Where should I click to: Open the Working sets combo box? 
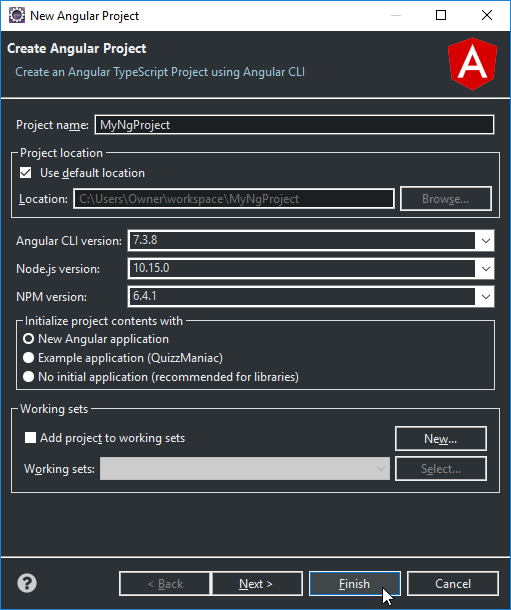click(245, 469)
